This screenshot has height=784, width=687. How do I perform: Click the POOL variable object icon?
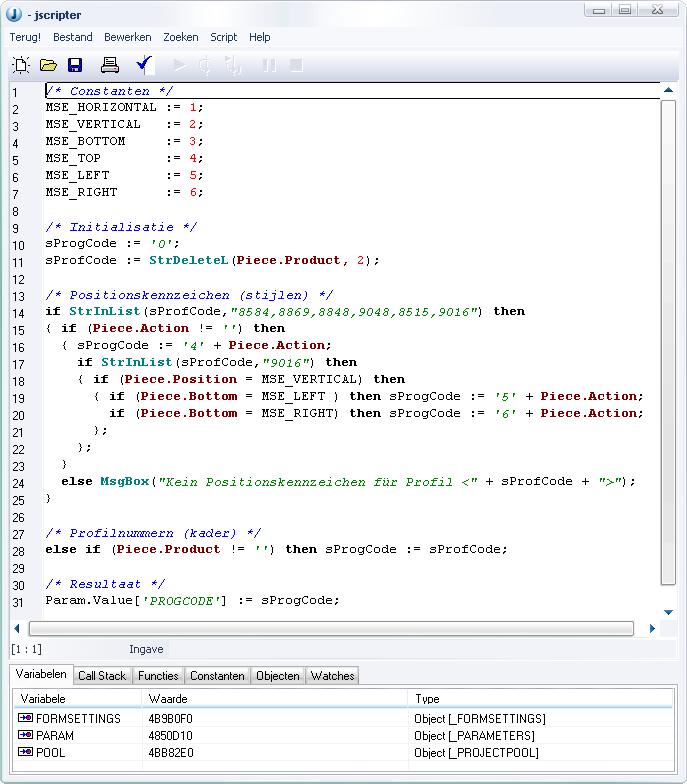pos(25,752)
